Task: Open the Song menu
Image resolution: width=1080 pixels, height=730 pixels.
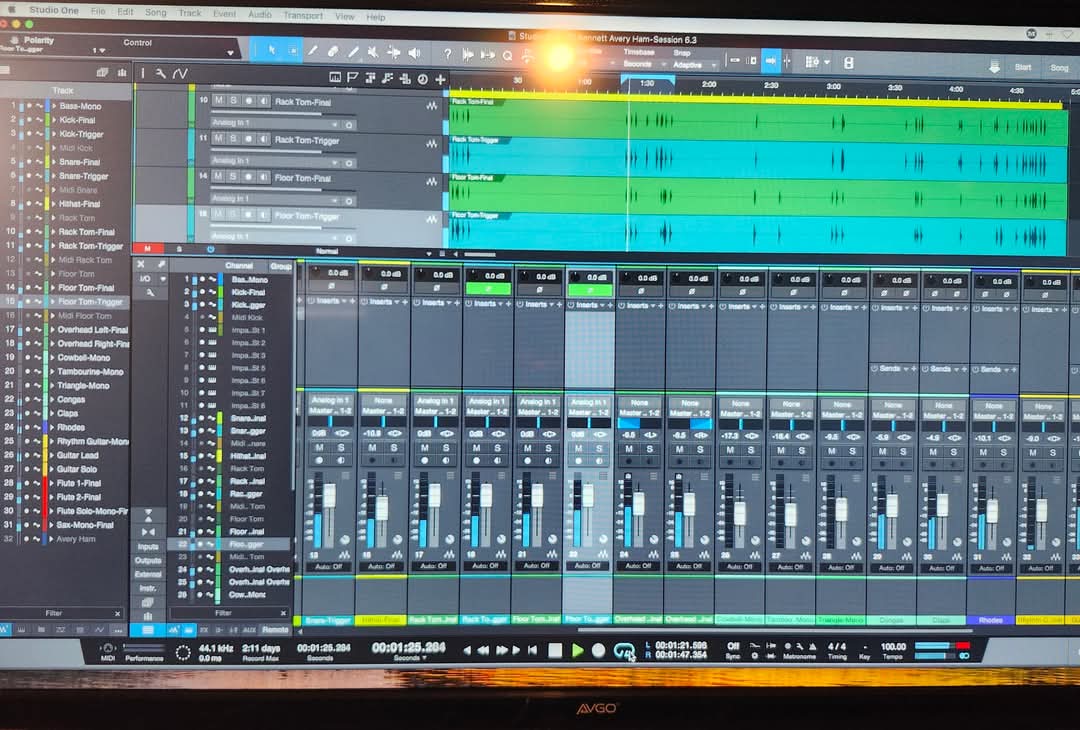Action: point(156,12)
